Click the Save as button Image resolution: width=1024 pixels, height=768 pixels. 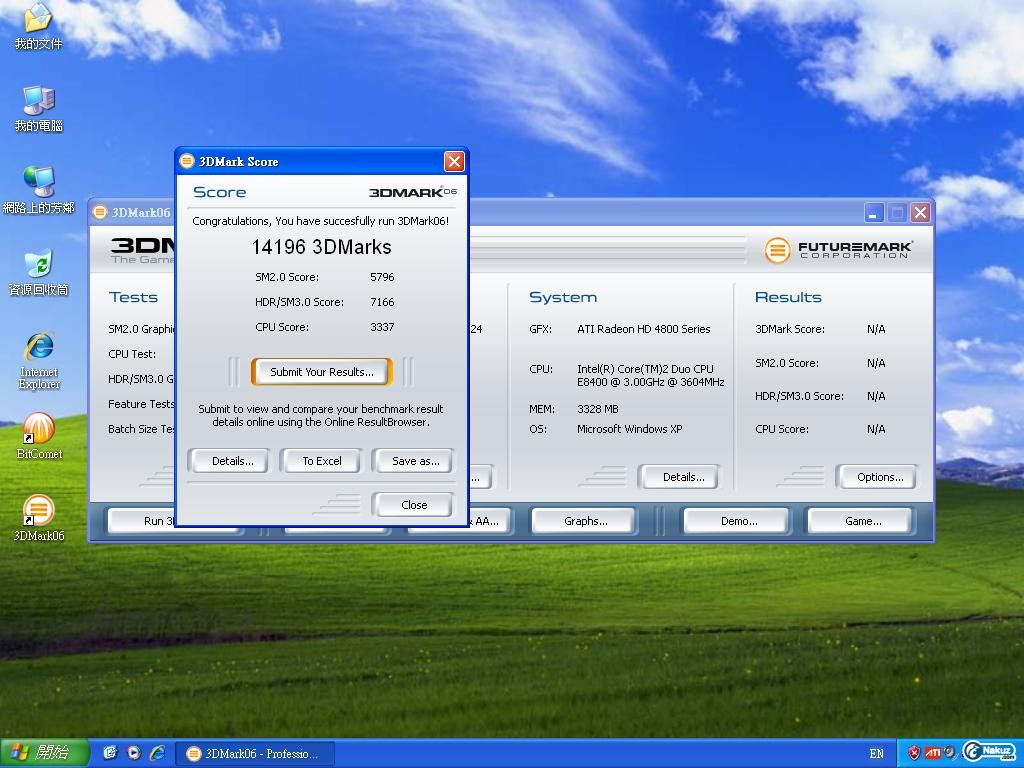415,461
